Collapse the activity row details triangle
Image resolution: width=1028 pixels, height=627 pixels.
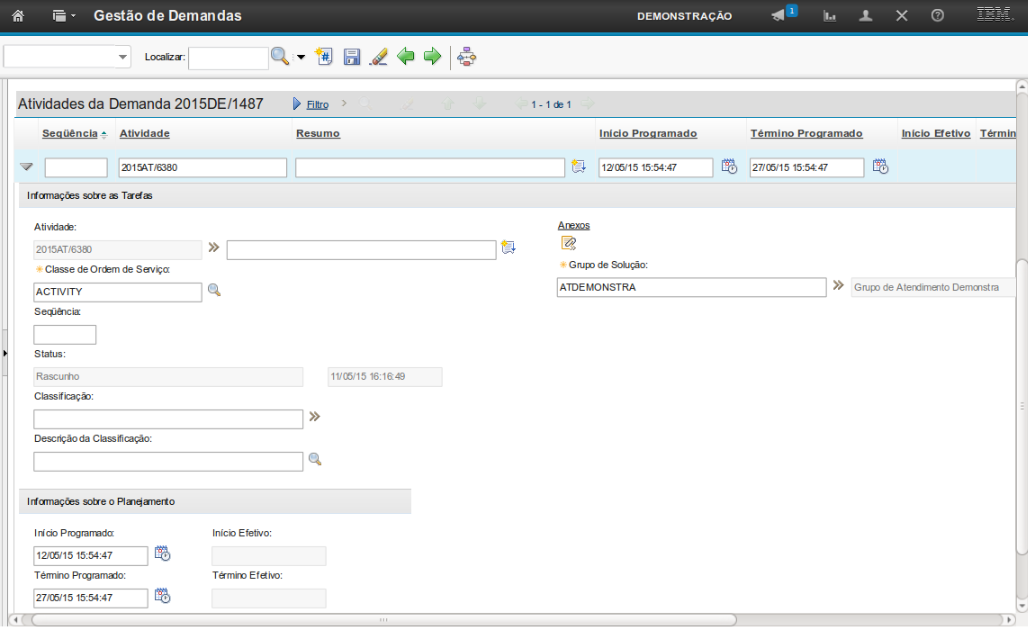(27, 167)
